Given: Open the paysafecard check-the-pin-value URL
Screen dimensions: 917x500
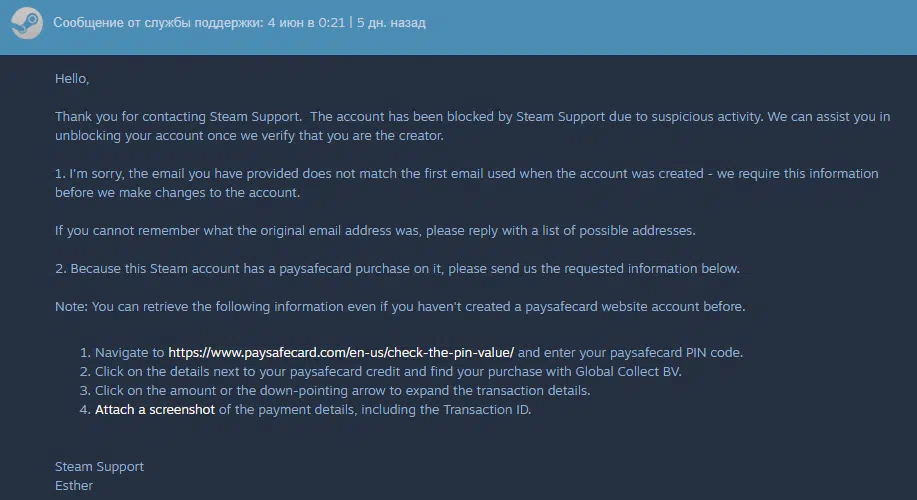Looking at the screenshot, I should pos(341,353).
